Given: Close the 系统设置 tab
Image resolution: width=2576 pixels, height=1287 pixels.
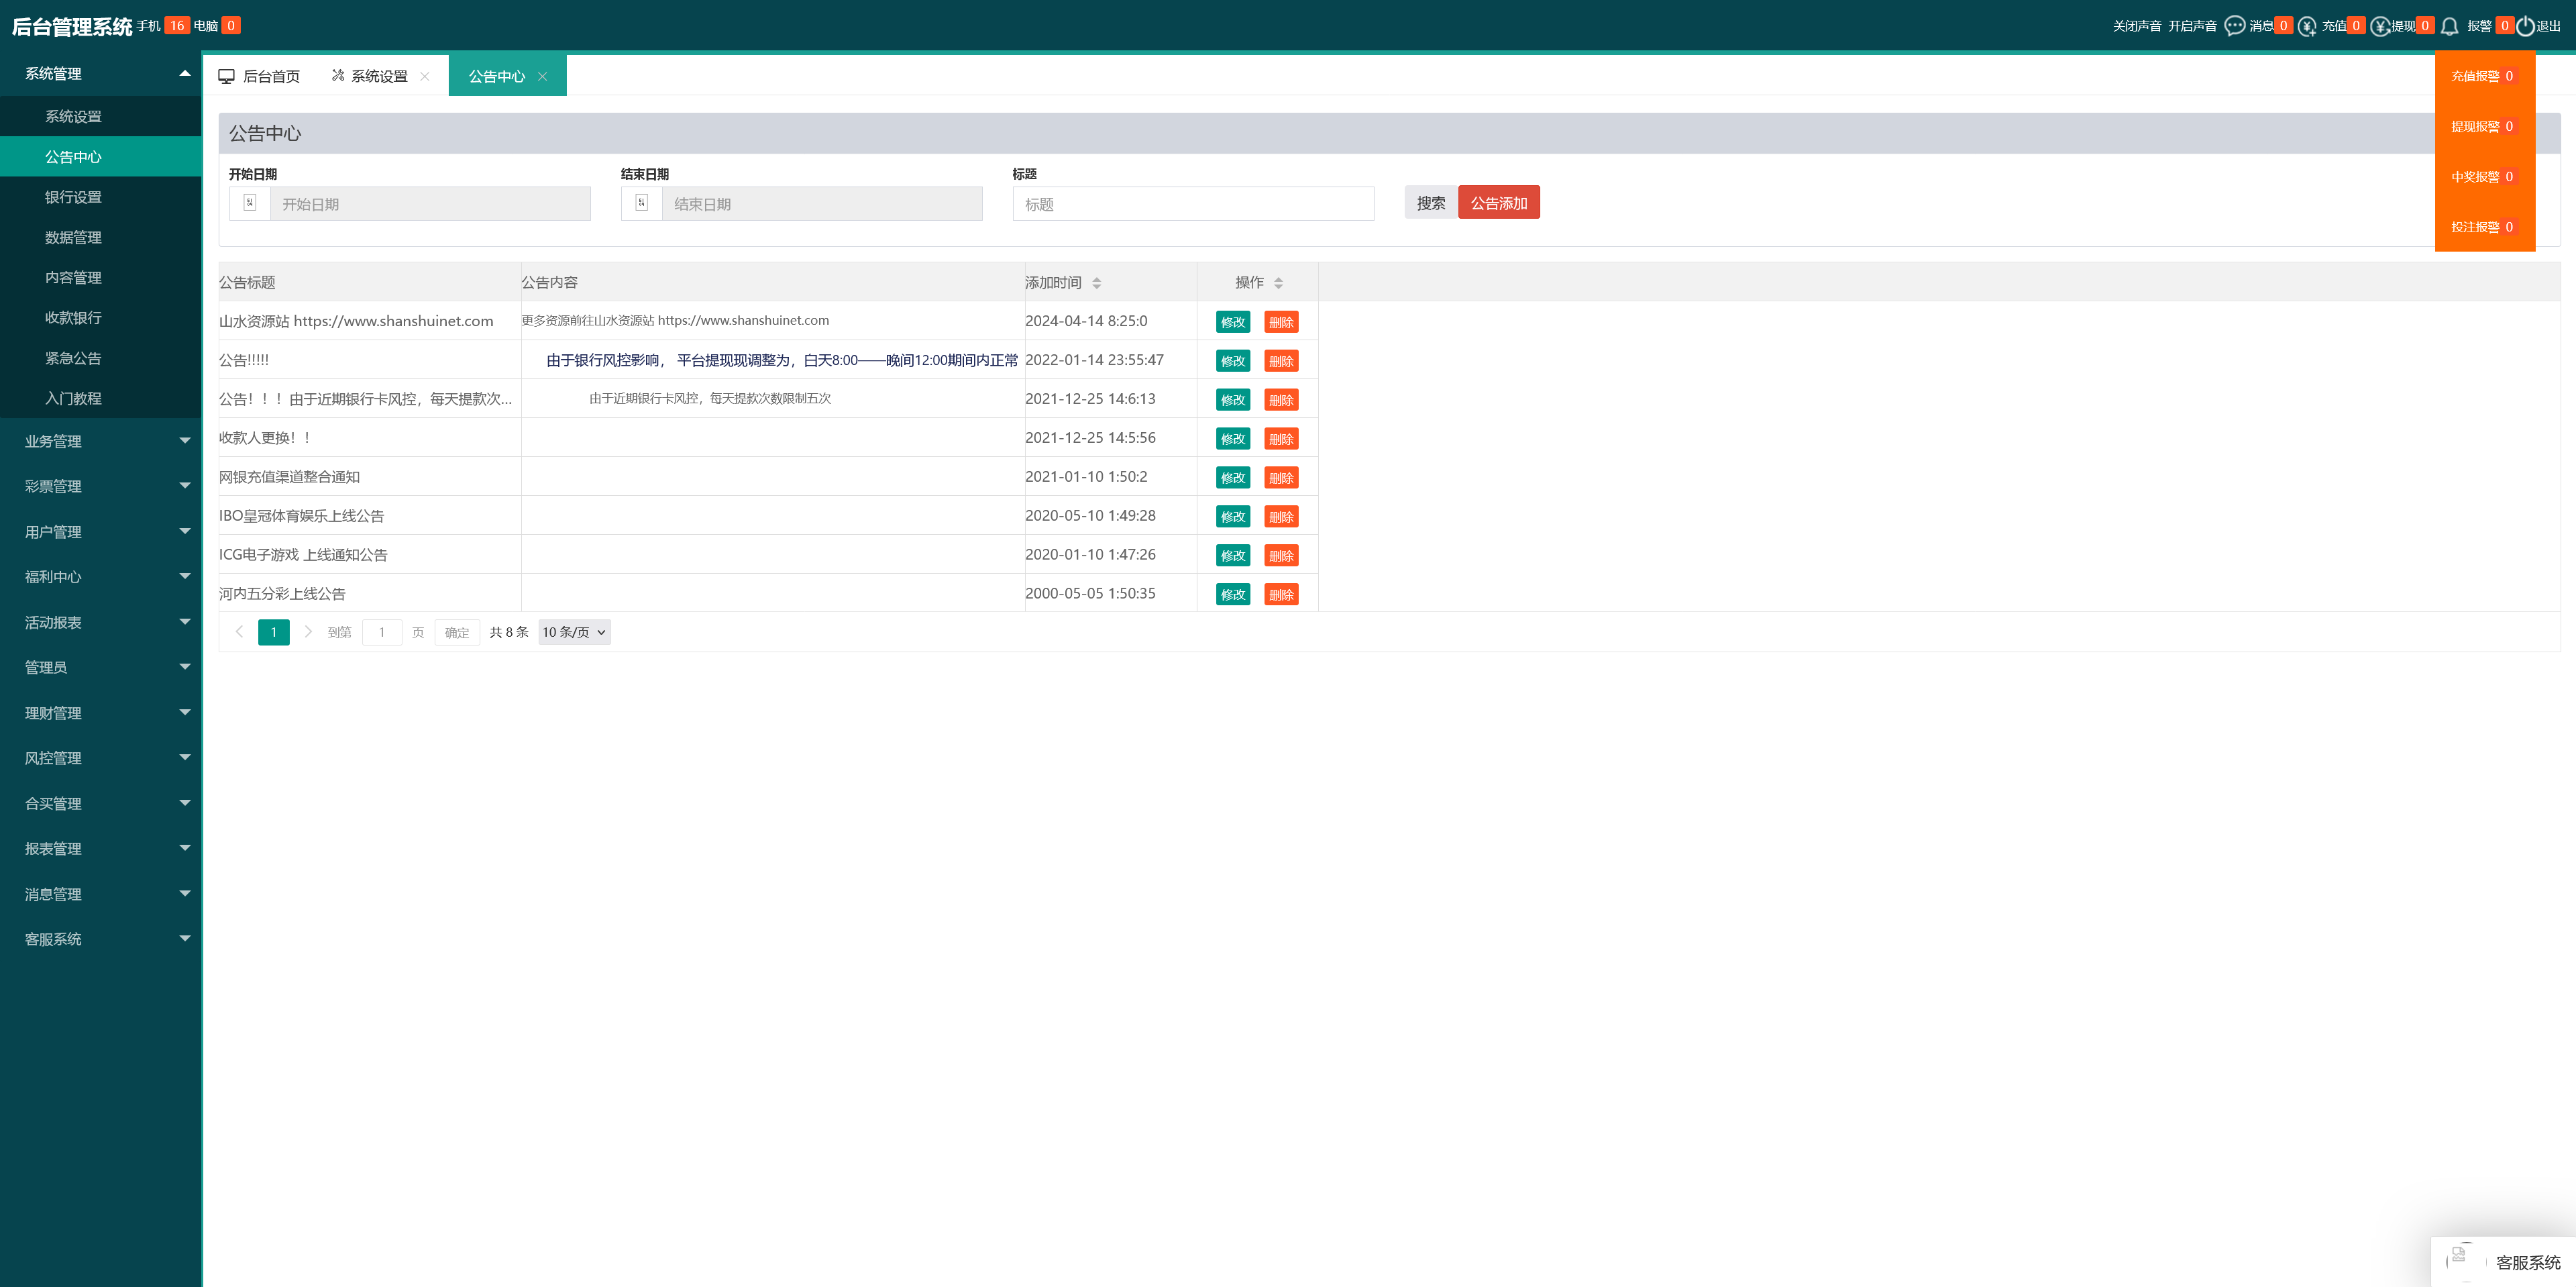Looking at the screenshot, I should click(425, 76).
